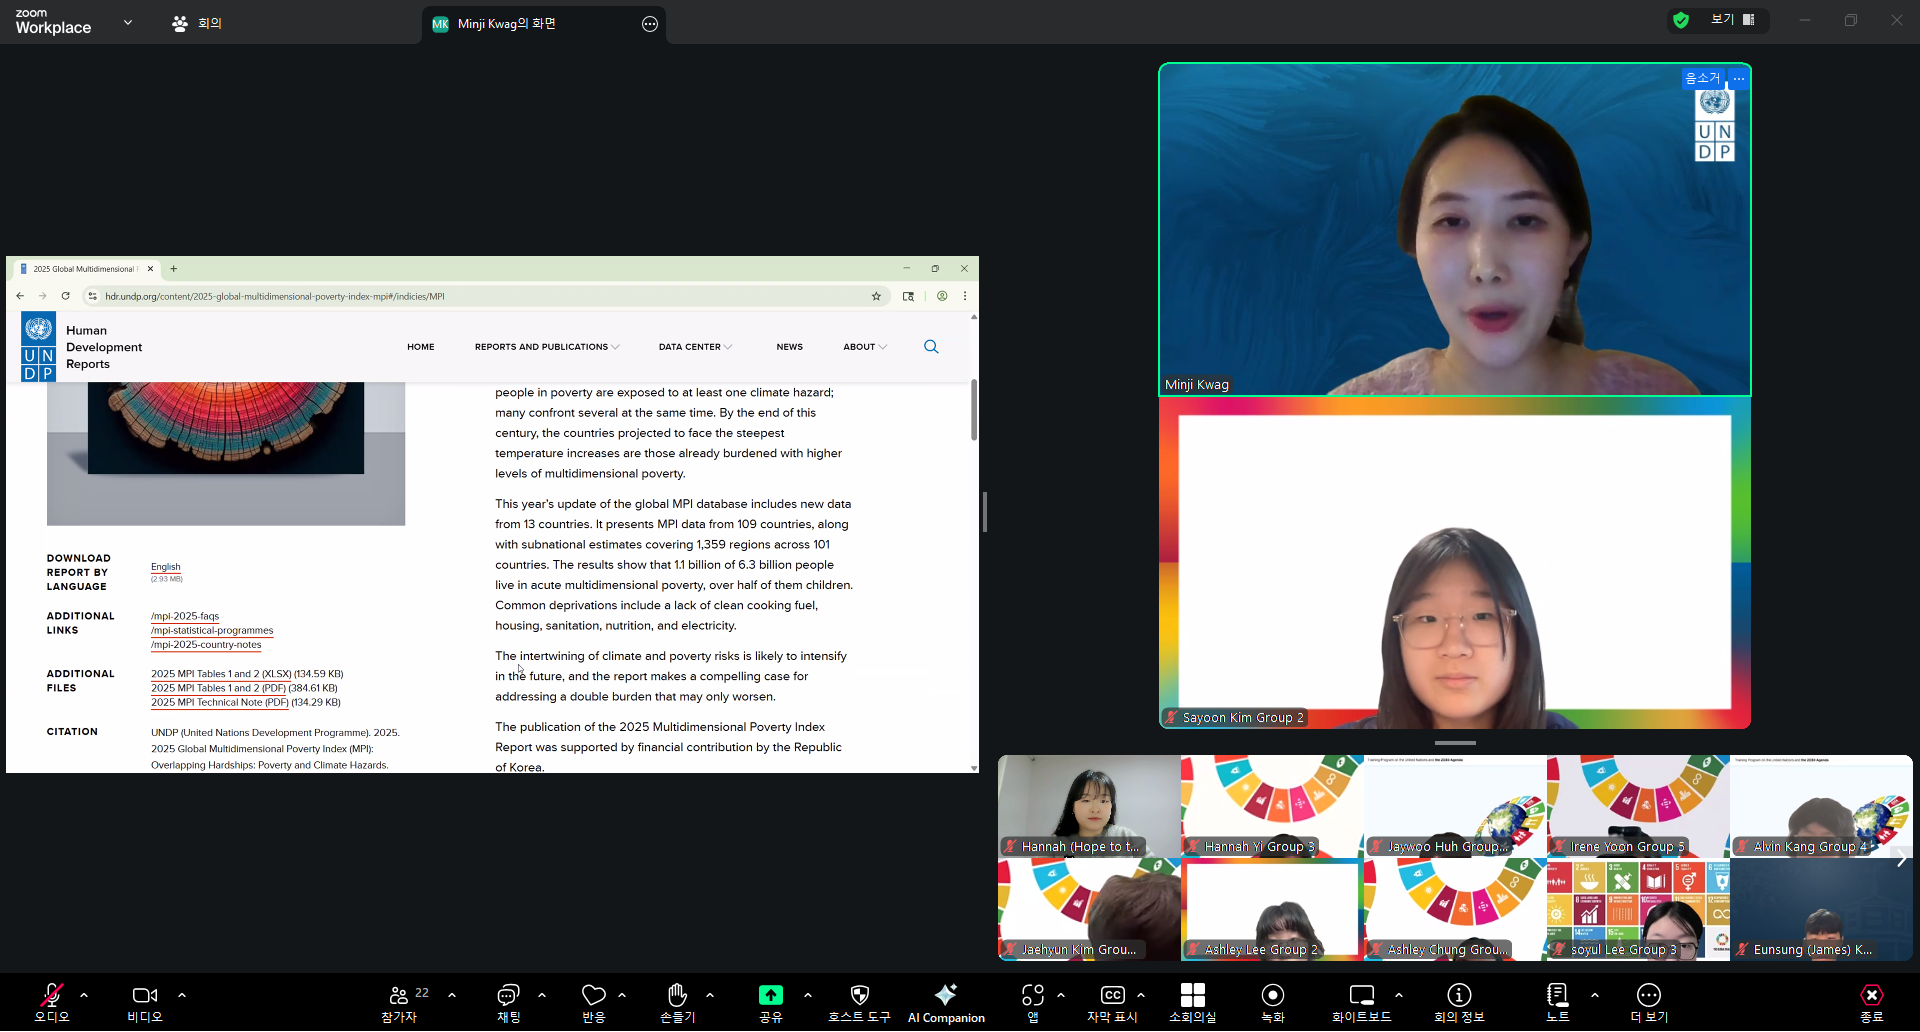Launch AI Companion
The image size is (1920, 1032).
coord(946,1002)
